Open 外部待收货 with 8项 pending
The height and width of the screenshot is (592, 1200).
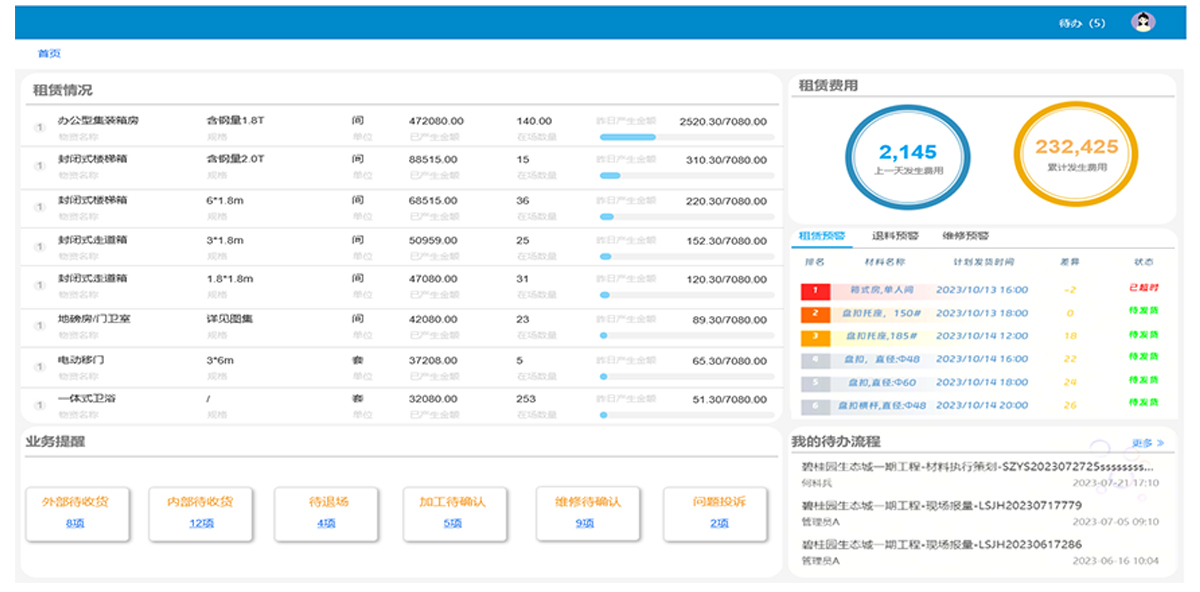(77, 522)
